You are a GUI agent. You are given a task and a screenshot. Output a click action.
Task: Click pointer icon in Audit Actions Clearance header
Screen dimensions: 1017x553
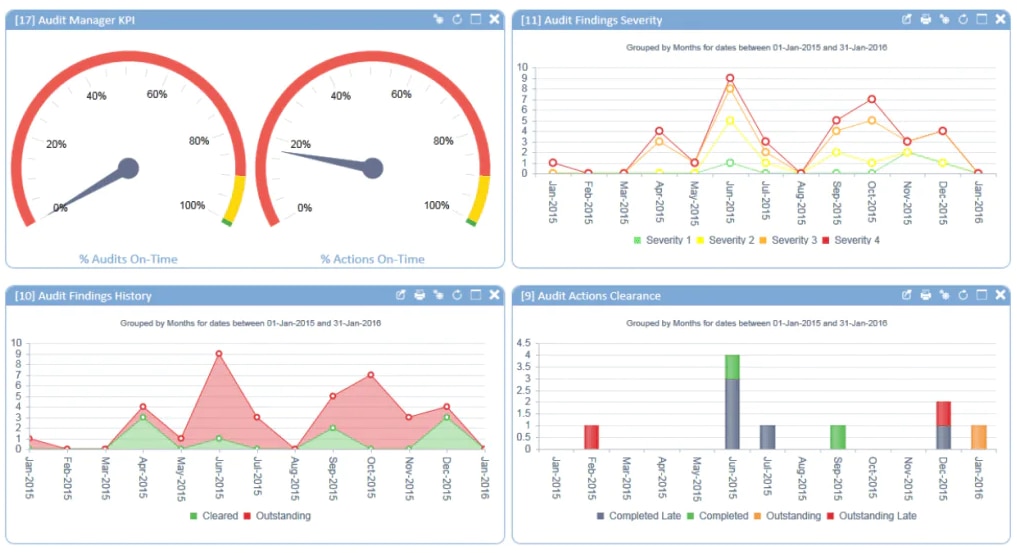944,295
